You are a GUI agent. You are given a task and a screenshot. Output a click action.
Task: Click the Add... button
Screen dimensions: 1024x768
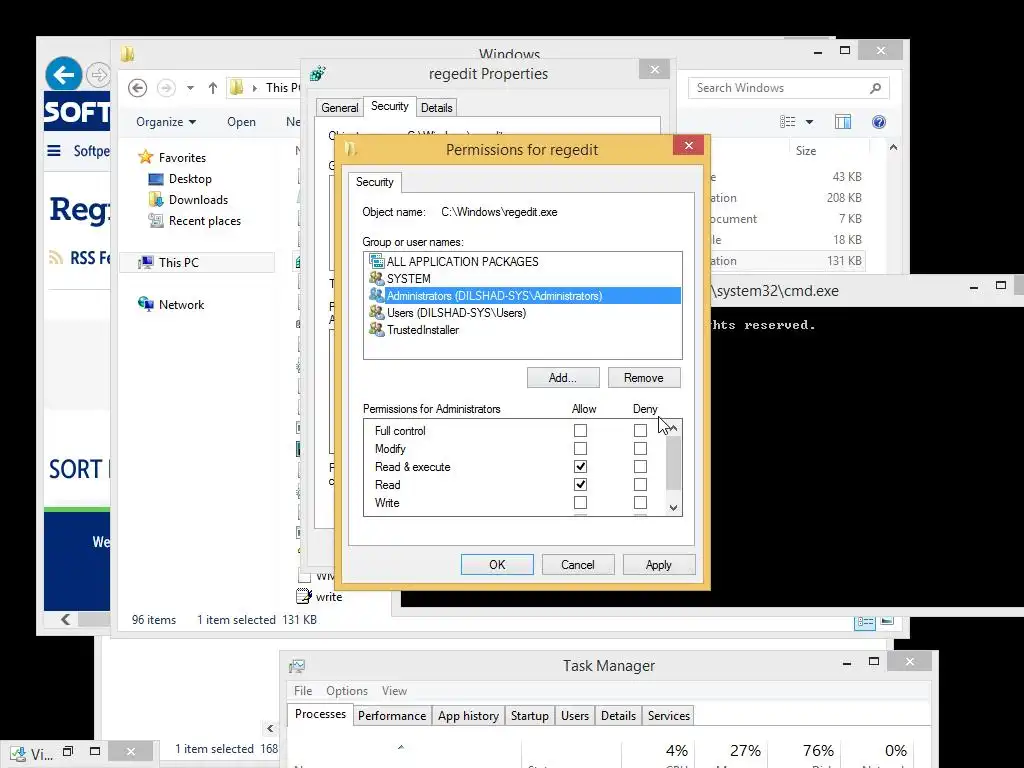tap(563, 377)
